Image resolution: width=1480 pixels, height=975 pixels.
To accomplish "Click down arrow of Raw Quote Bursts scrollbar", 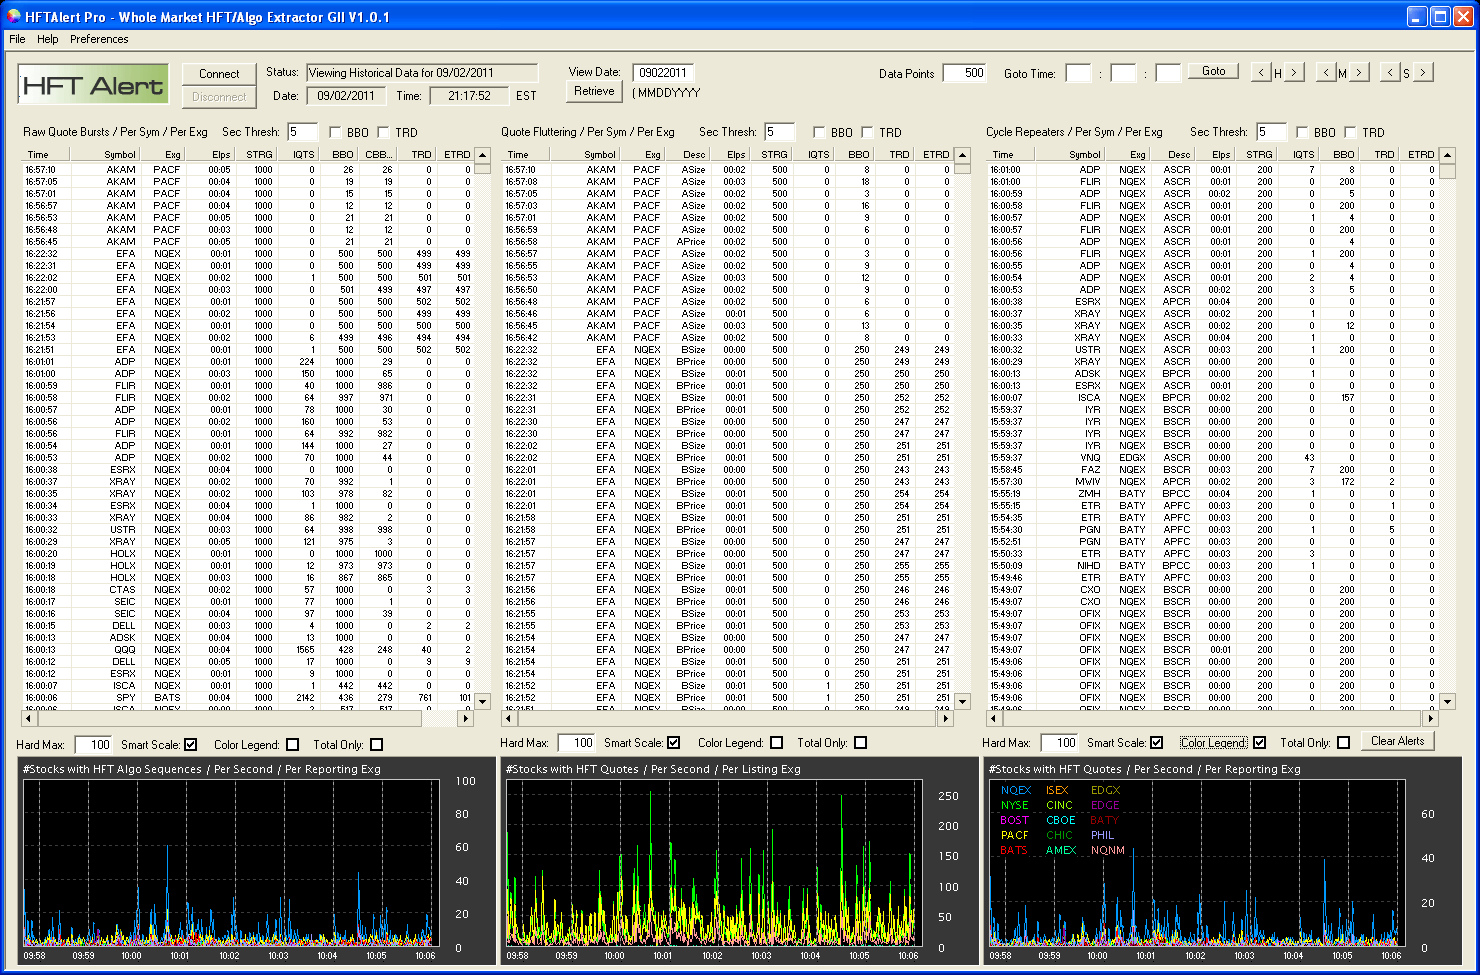I will tap(482, 701).
